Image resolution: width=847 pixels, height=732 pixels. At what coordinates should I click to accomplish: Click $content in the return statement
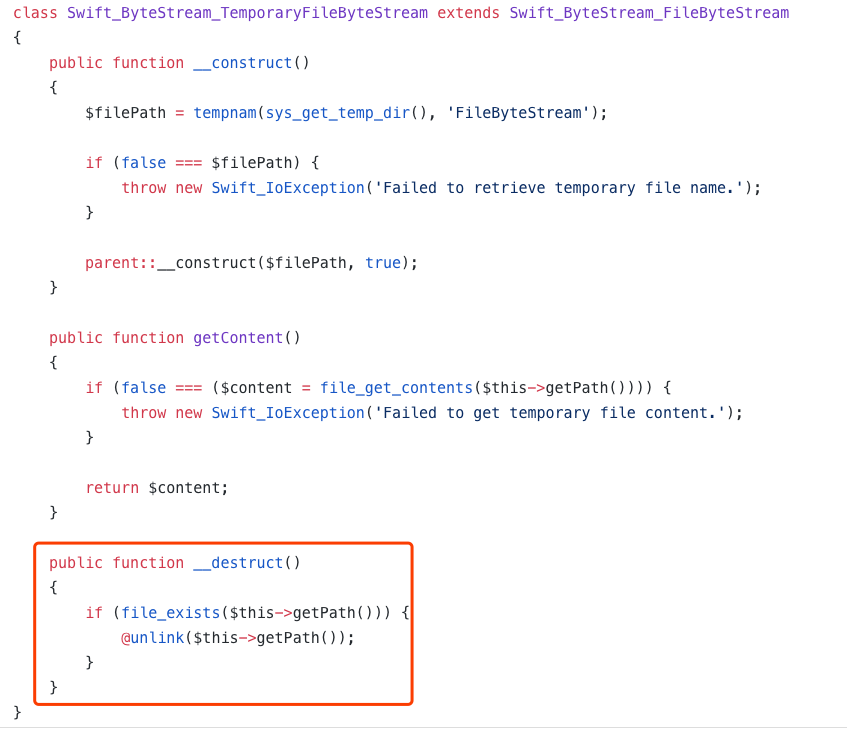(184, 488)
